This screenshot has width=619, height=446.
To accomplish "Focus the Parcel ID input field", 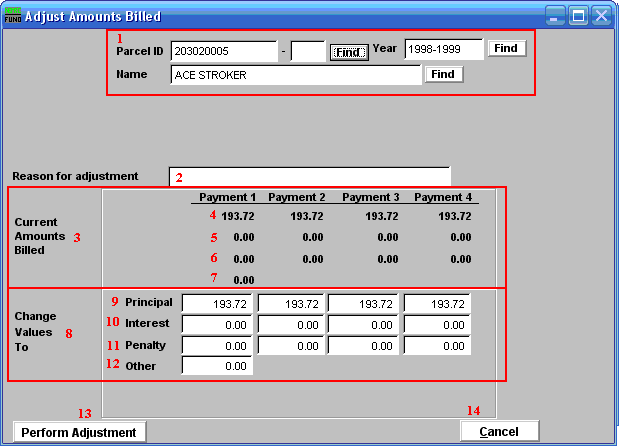I will [x=223, y=51].
